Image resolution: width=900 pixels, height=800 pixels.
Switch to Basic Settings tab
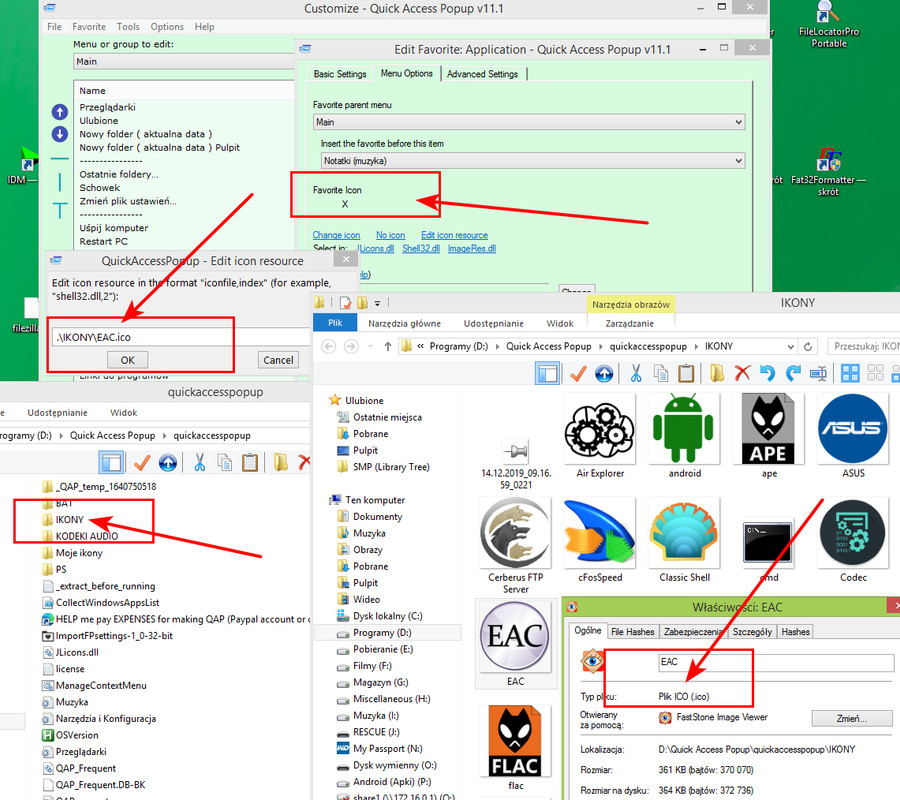[340, 74]
